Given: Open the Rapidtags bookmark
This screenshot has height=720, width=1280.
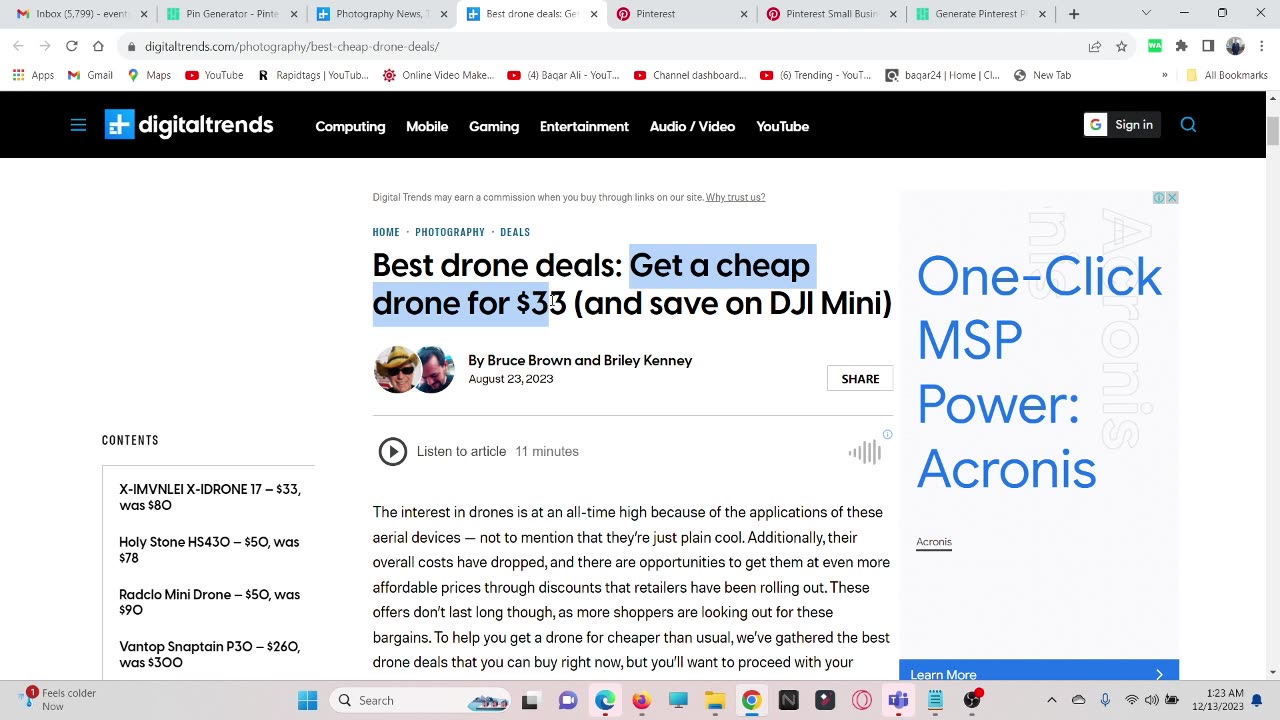Looking at the screenshot, I should [x=313, y=75].
